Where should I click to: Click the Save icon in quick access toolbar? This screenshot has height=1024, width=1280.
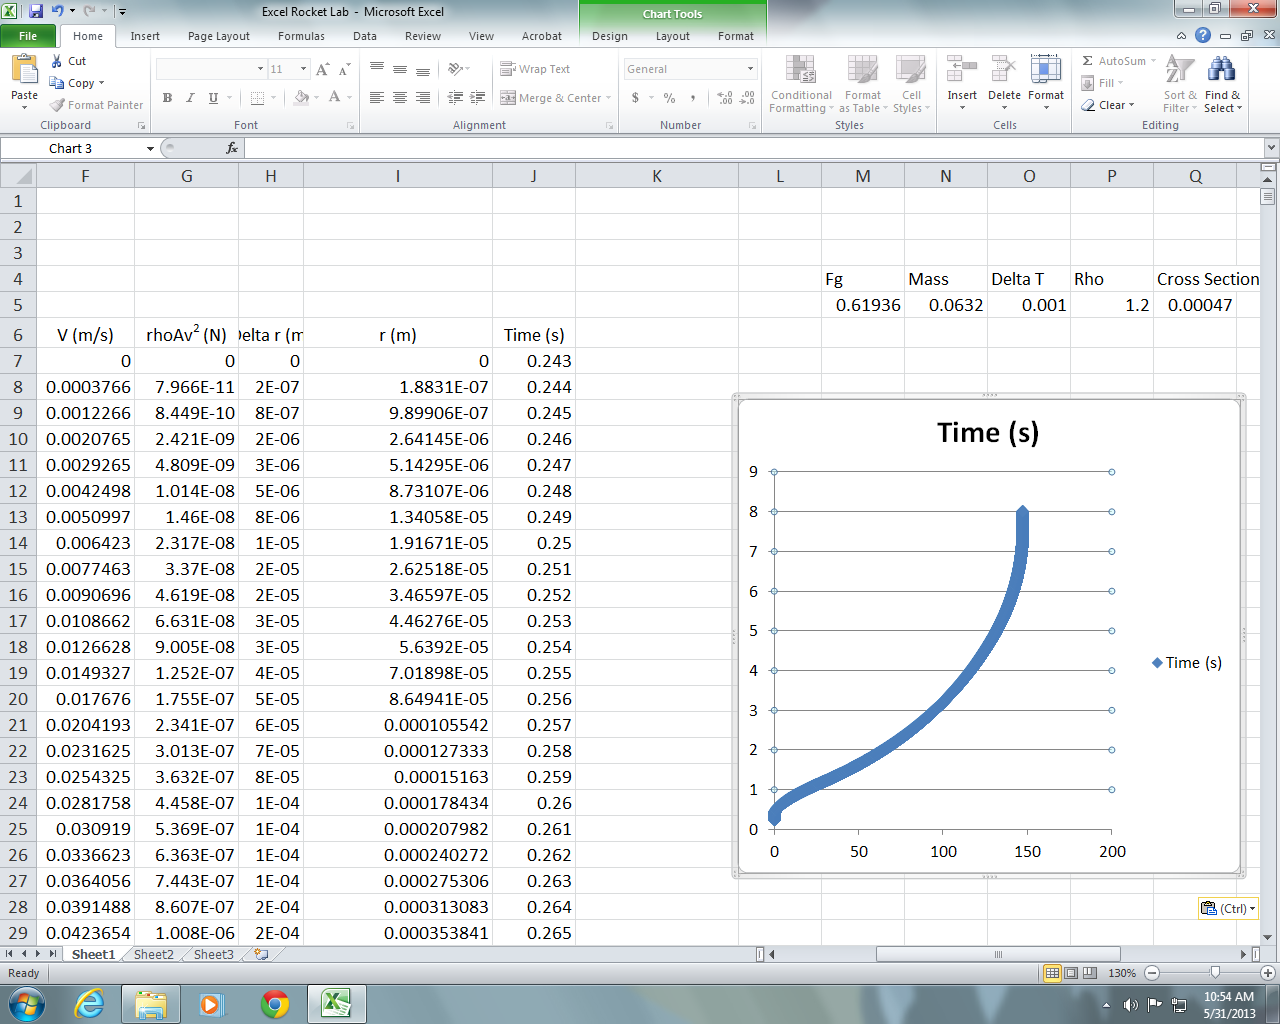click(36, 12)
